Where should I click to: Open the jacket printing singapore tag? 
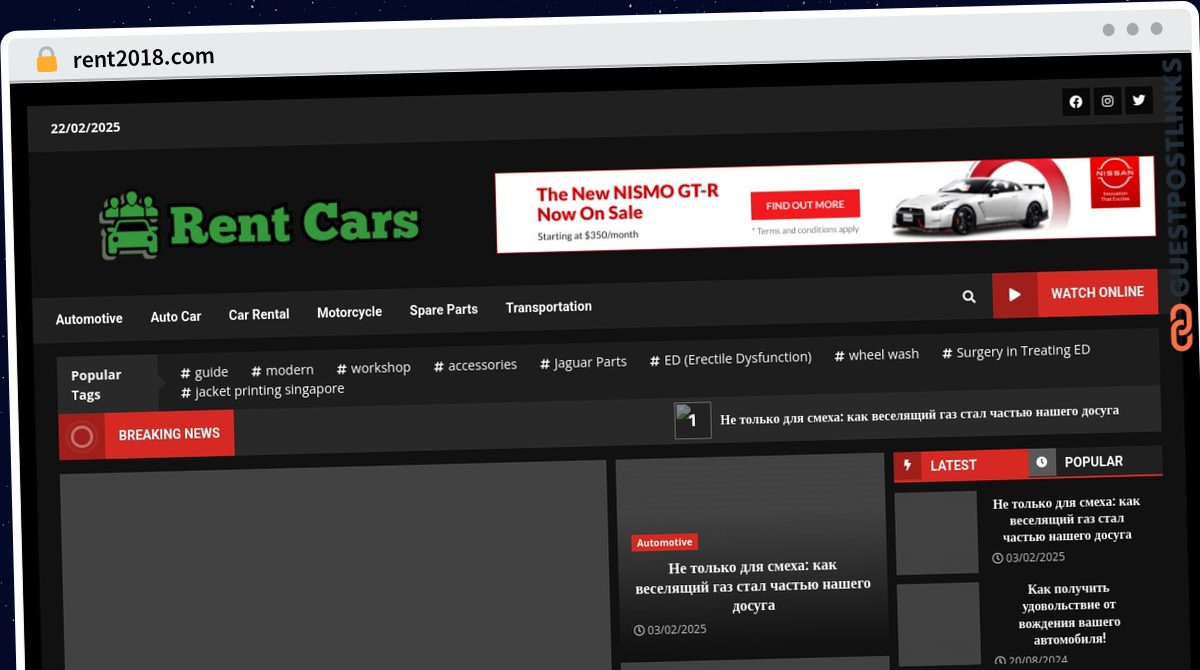click(x=262, y=390)
